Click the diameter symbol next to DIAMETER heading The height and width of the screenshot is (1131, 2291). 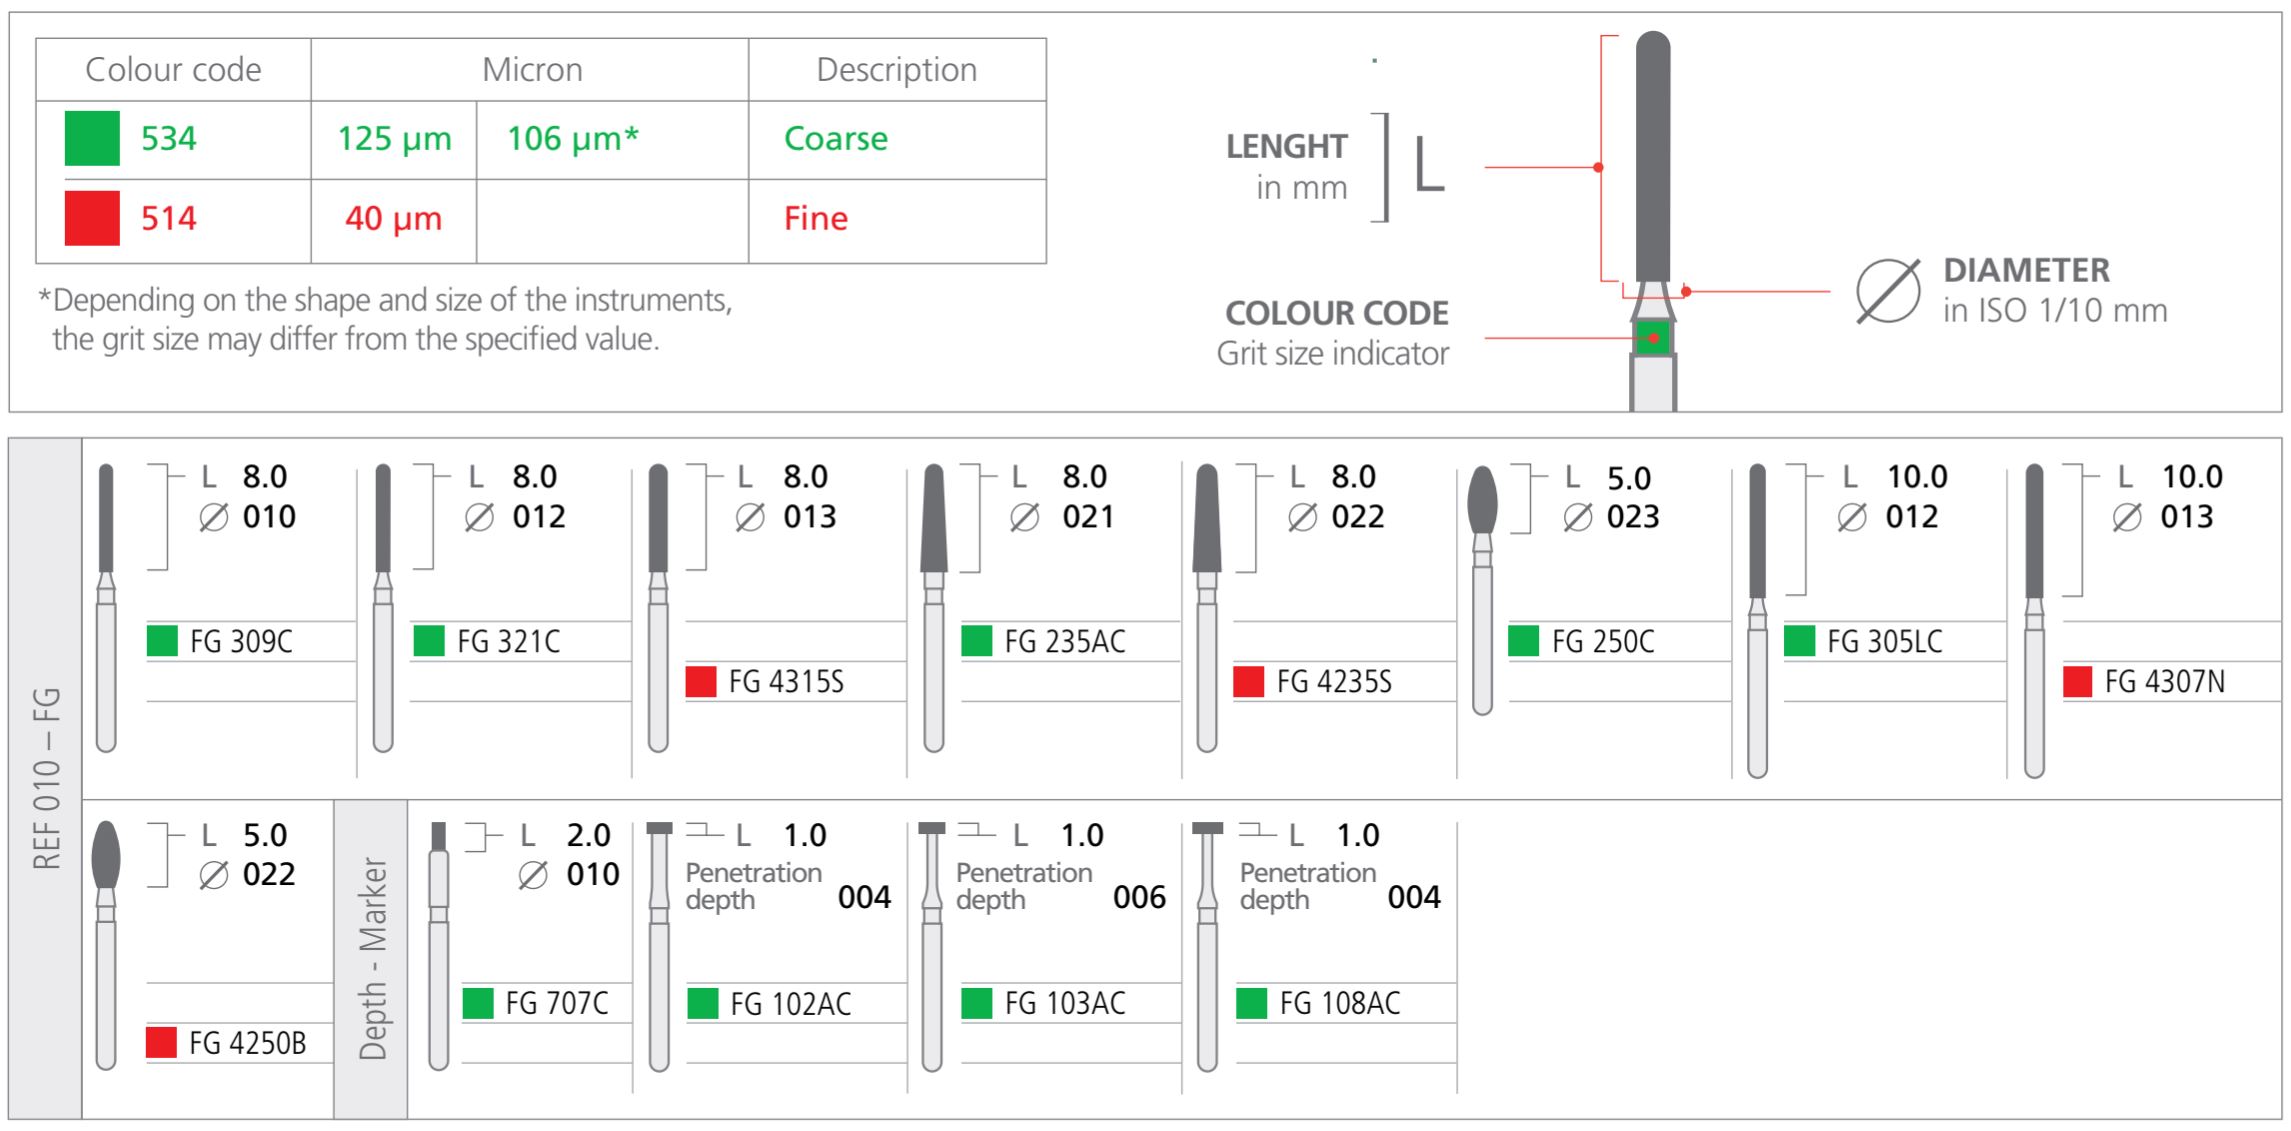(x=1888, y=291)
